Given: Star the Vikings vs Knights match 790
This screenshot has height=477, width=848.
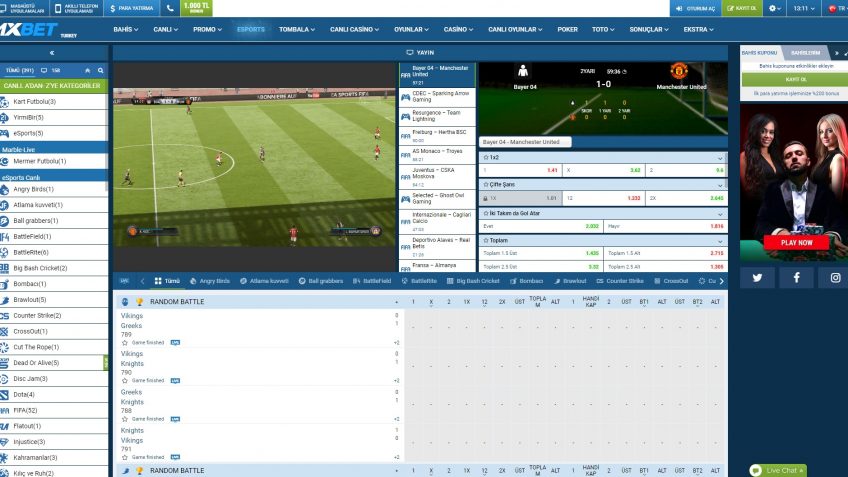Looking at the screenshot, I should (125, 381).
